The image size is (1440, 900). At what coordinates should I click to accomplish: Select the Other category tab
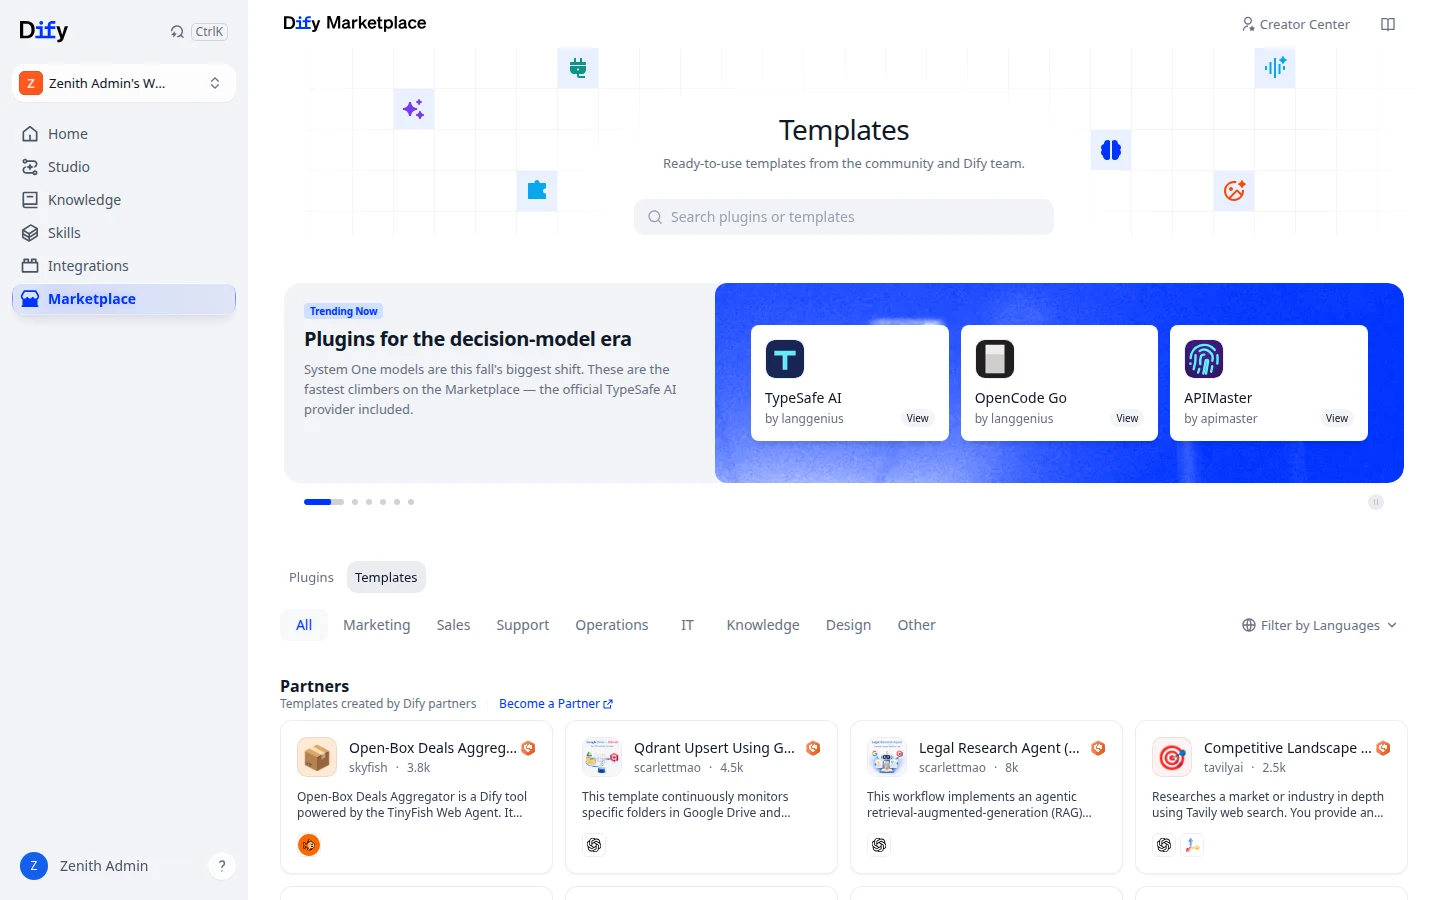point(916,625)
